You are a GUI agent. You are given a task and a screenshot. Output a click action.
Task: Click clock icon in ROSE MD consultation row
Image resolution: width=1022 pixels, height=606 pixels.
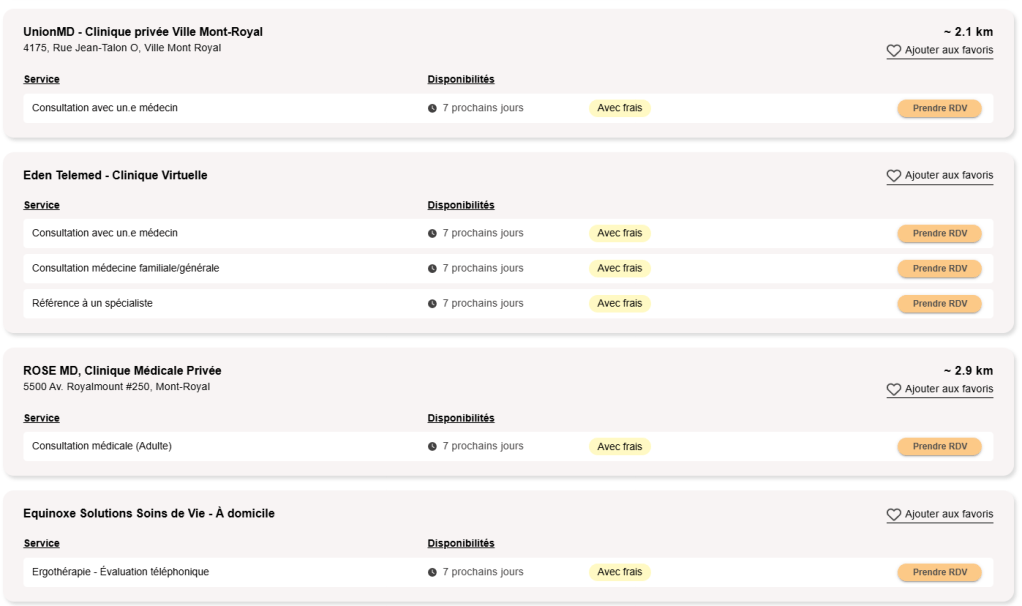(432, 447)
